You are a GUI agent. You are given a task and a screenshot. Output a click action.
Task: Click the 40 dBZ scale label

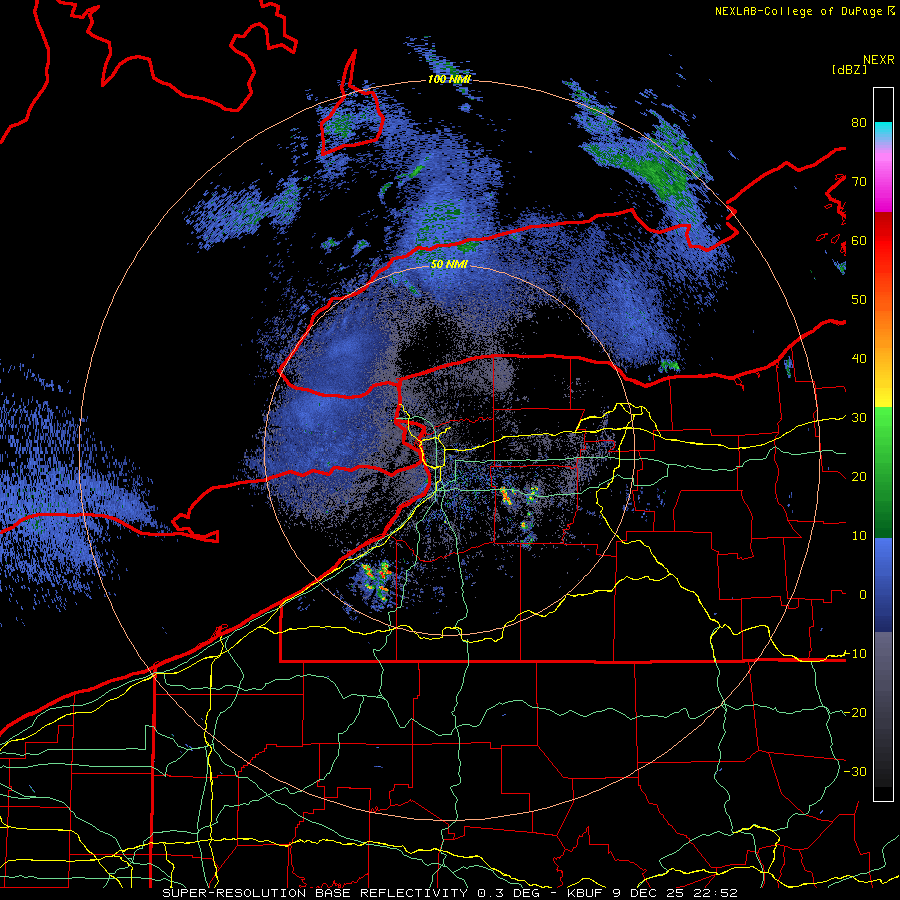(x=859, y=358)
